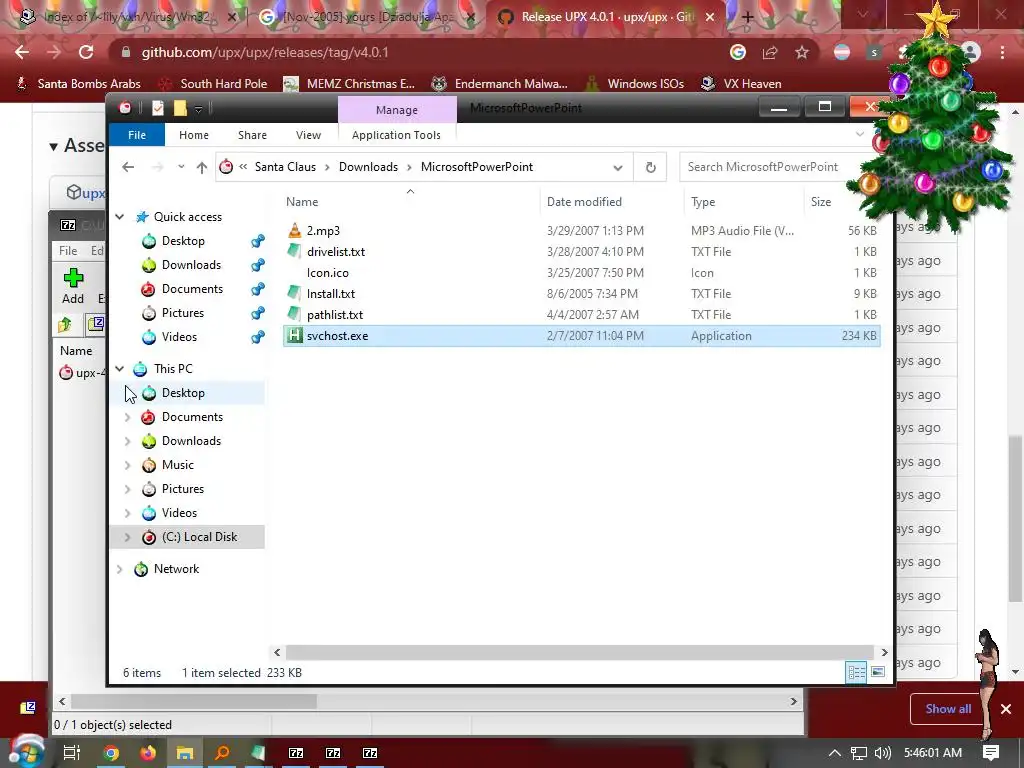Click the Downloads breadcrumb in address bar
The width and height of the screenshot is (1024, 768).
pyautogui.click(x=368, y=167)
